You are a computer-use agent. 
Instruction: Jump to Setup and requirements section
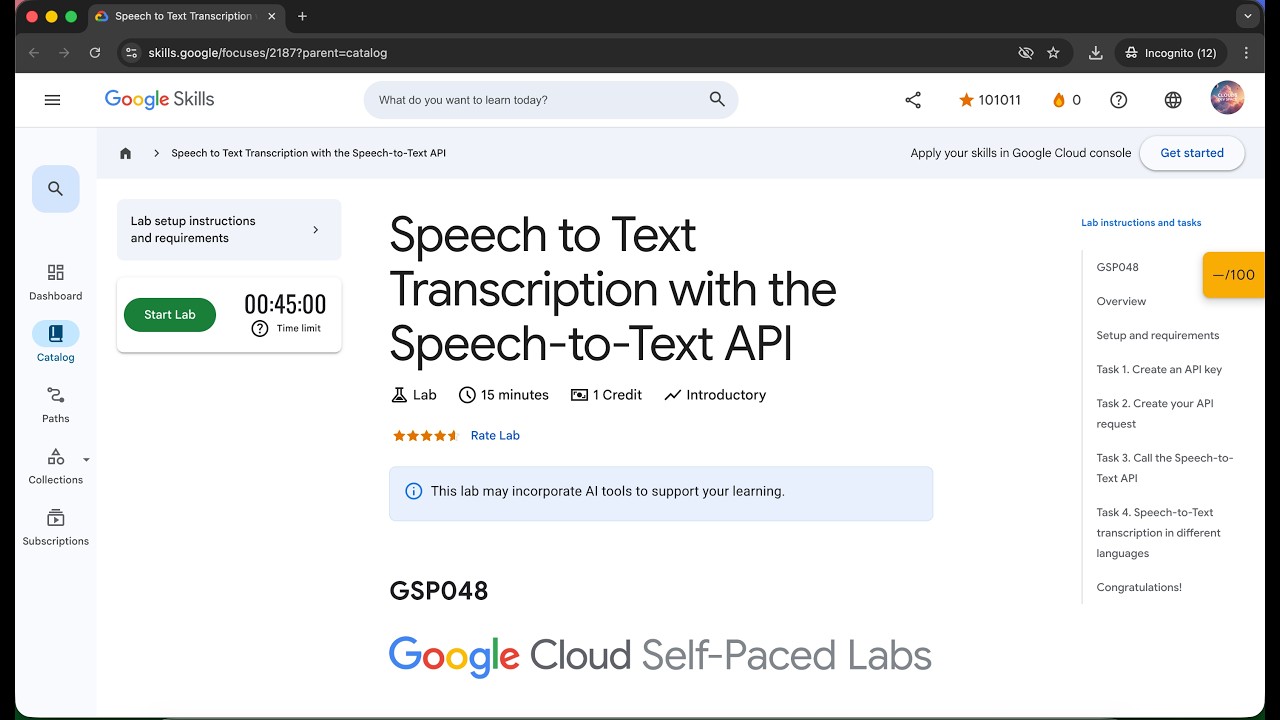[x=1158, y=335]
